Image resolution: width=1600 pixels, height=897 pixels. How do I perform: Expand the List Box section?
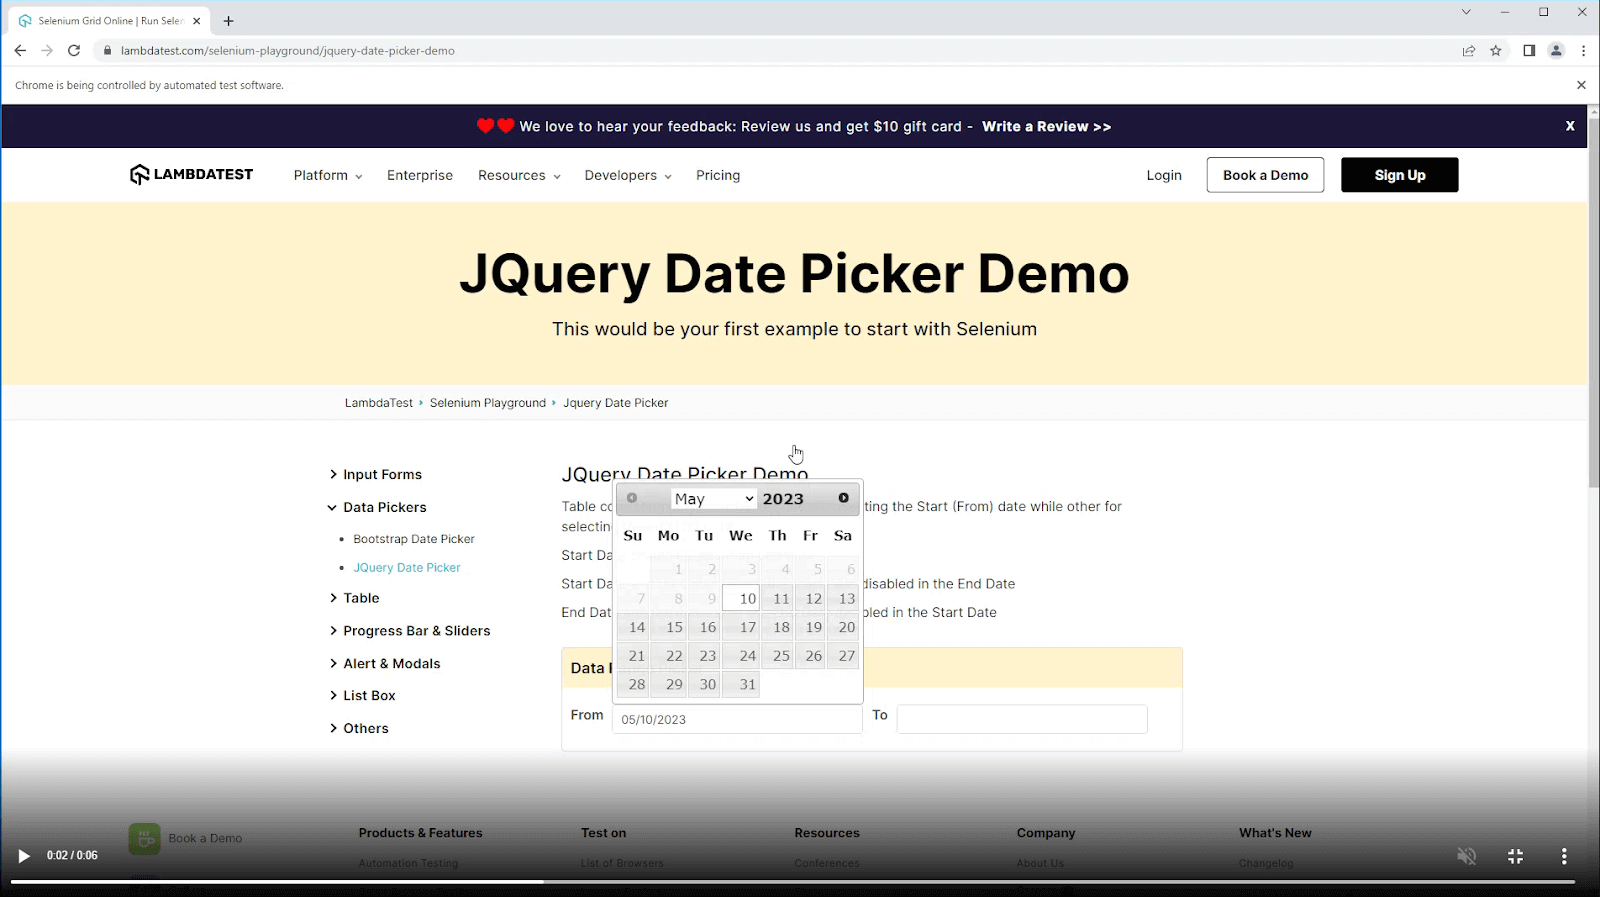[x=363, y=696]
